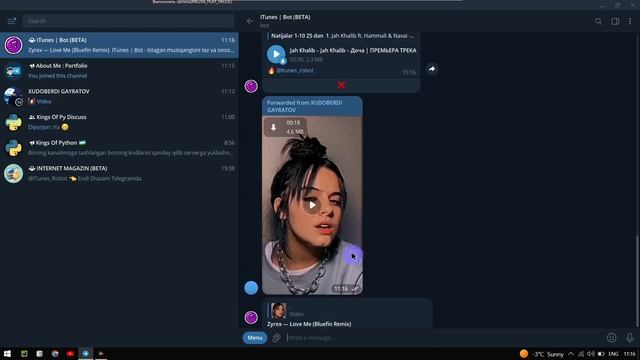Open the INTERNET MAGAZIN (BETA) chat
The image size is (640, 360).
point(119,173)
